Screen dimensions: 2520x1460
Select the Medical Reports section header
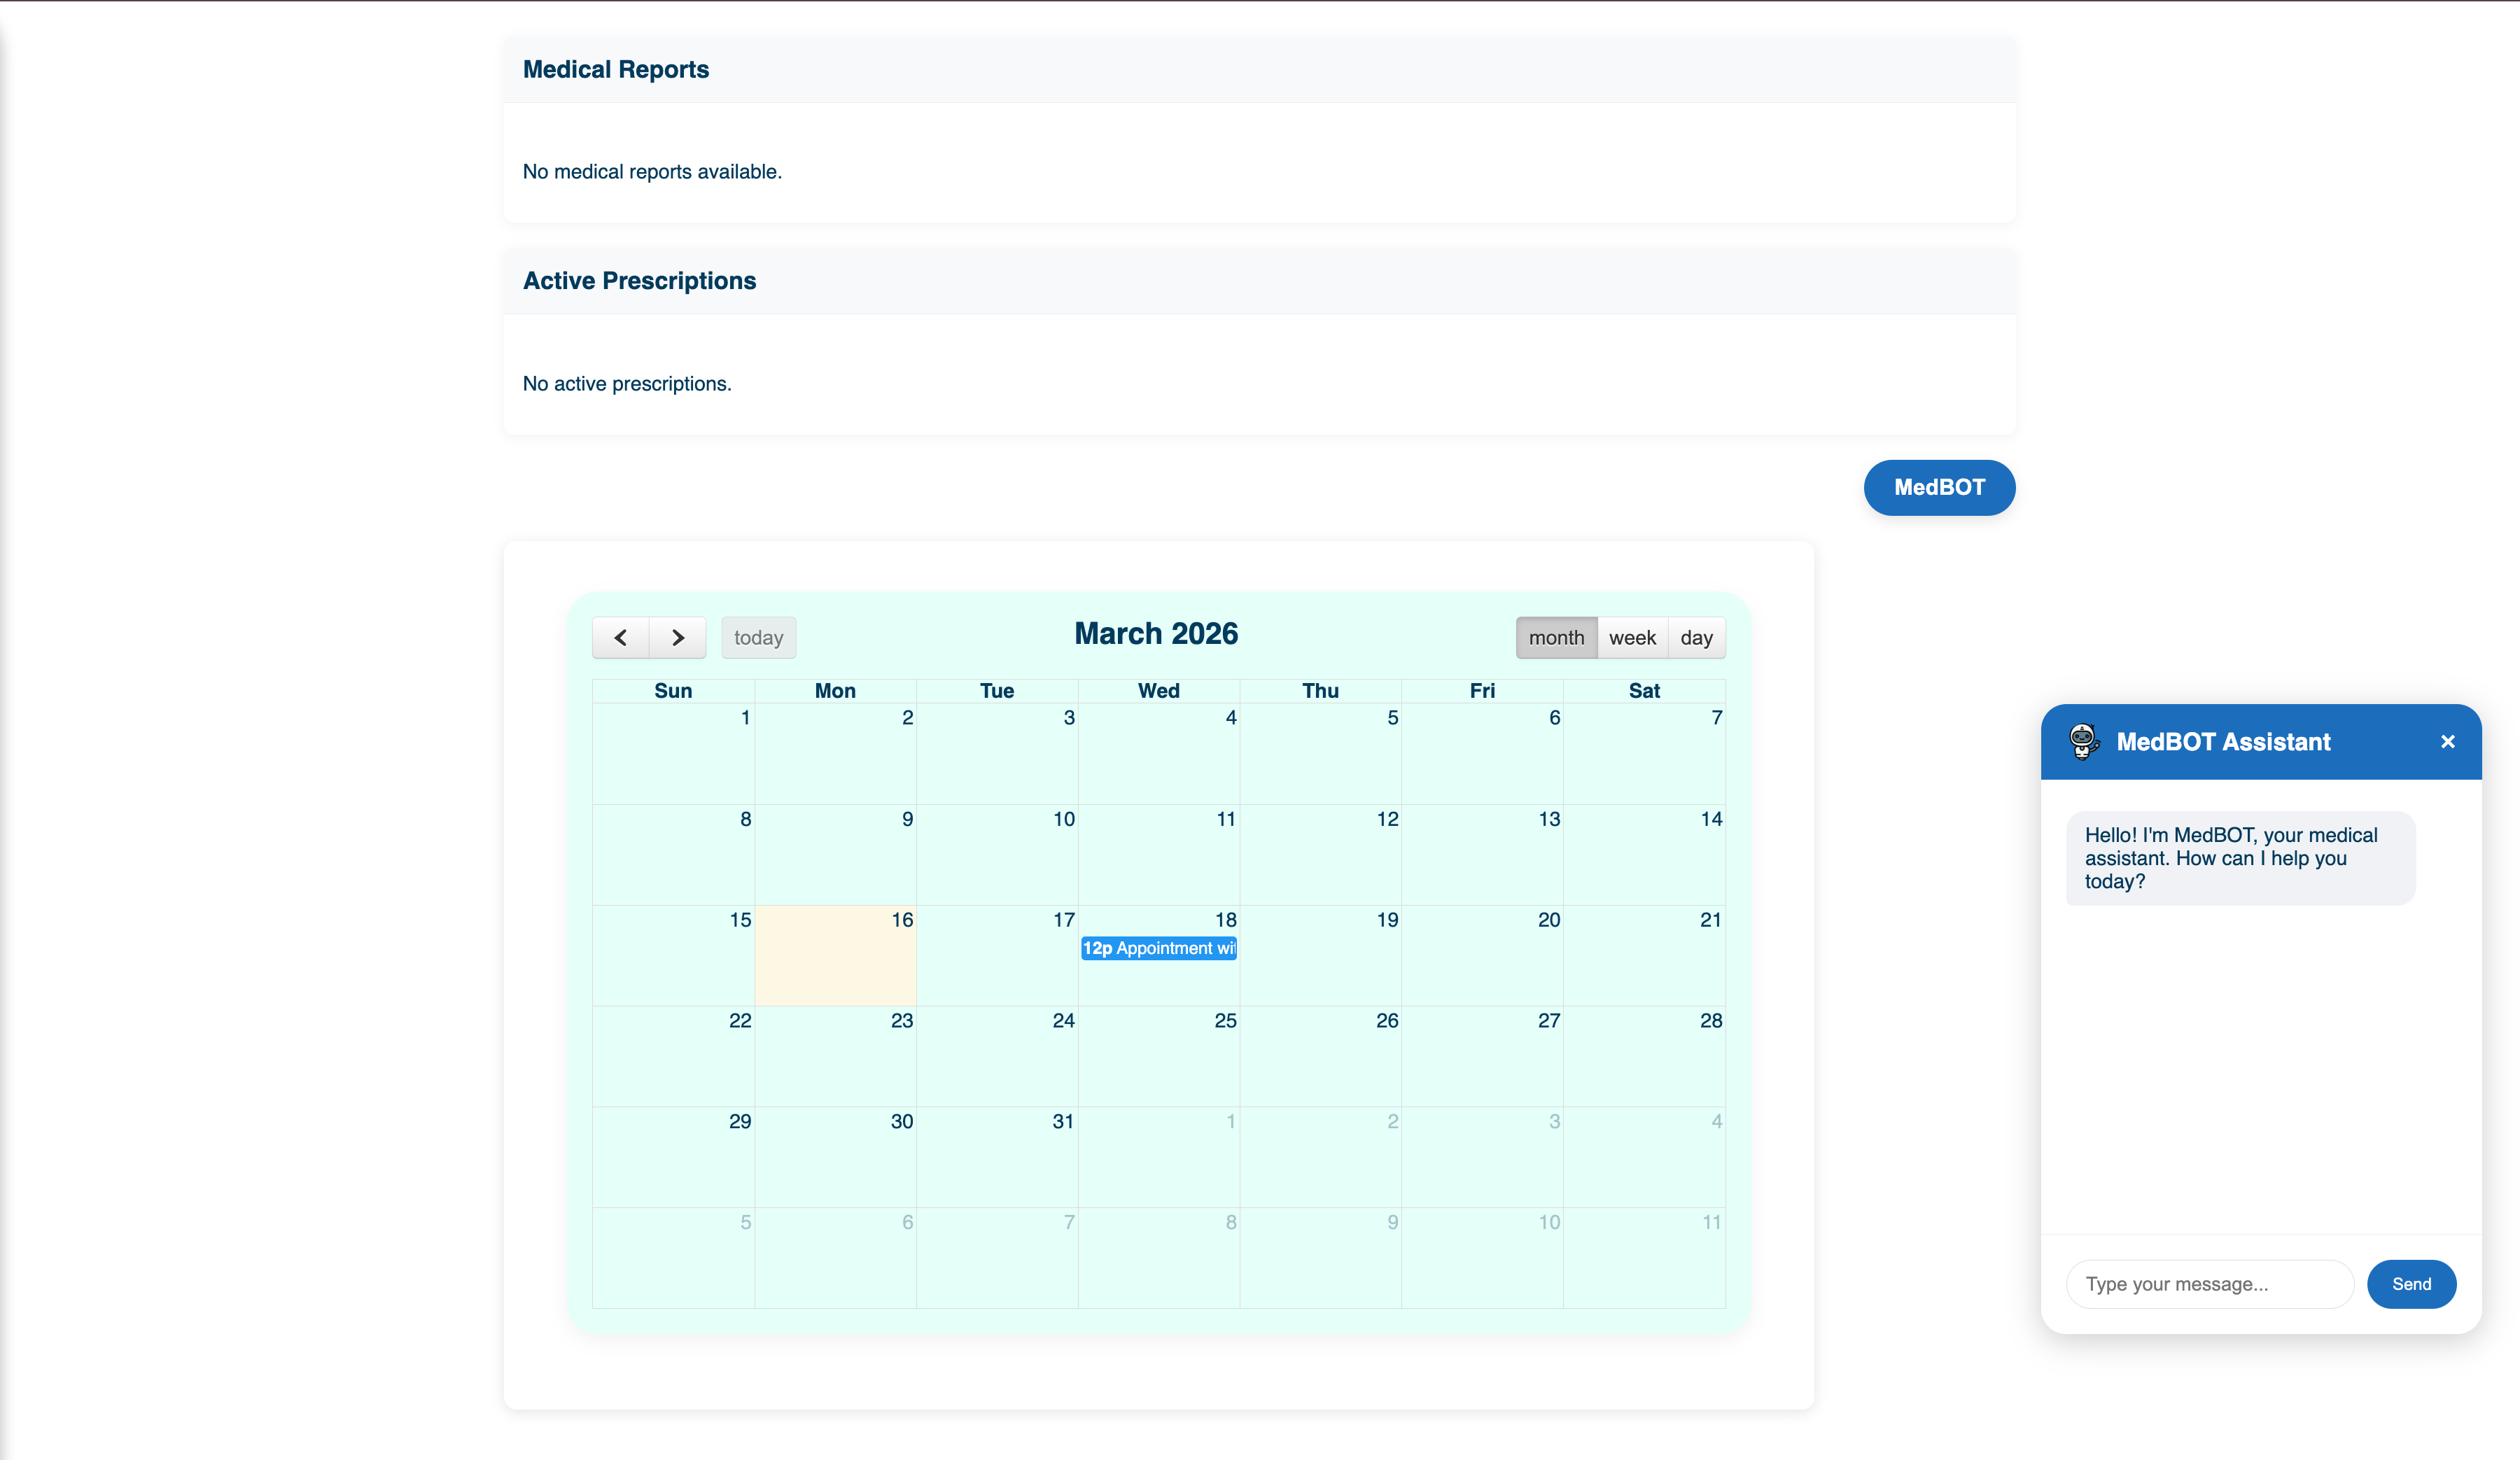click(616, 69)
